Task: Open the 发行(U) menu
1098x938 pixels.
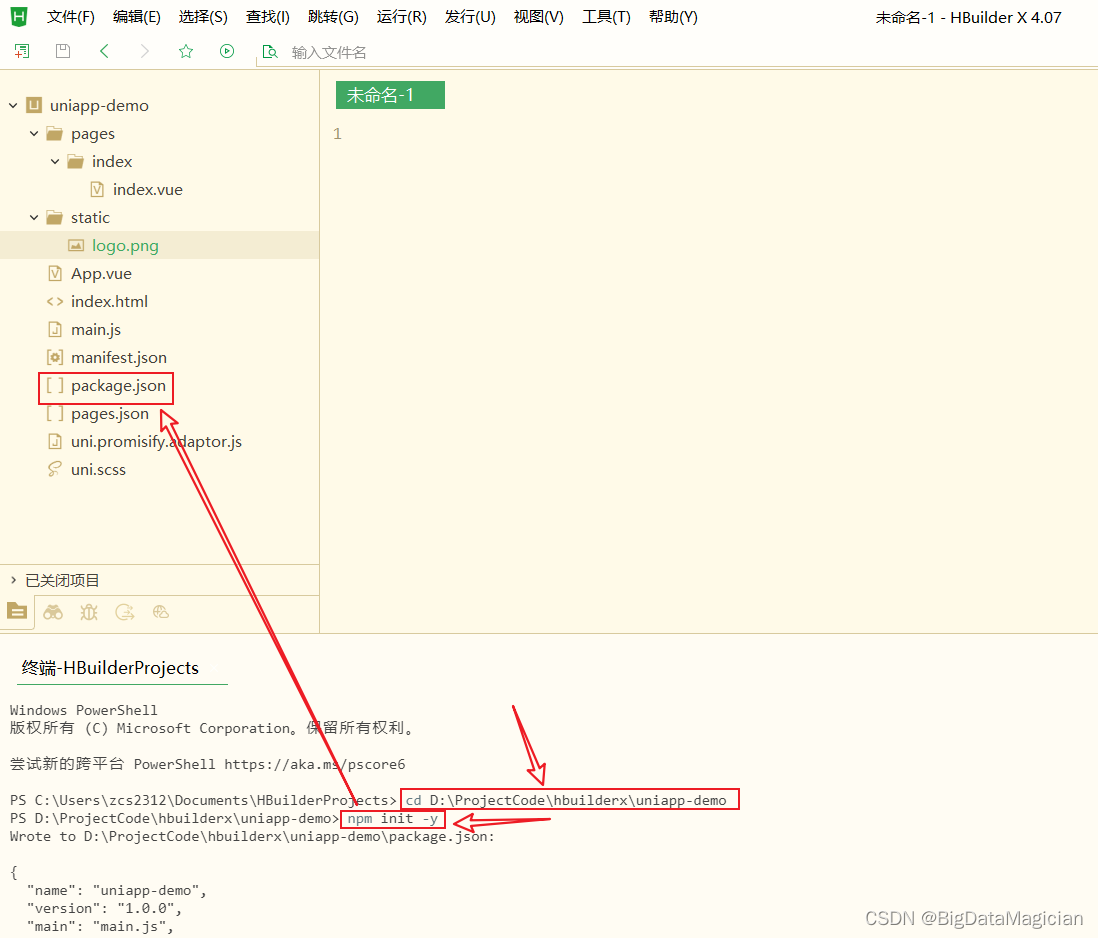Action: click(470, 18)
